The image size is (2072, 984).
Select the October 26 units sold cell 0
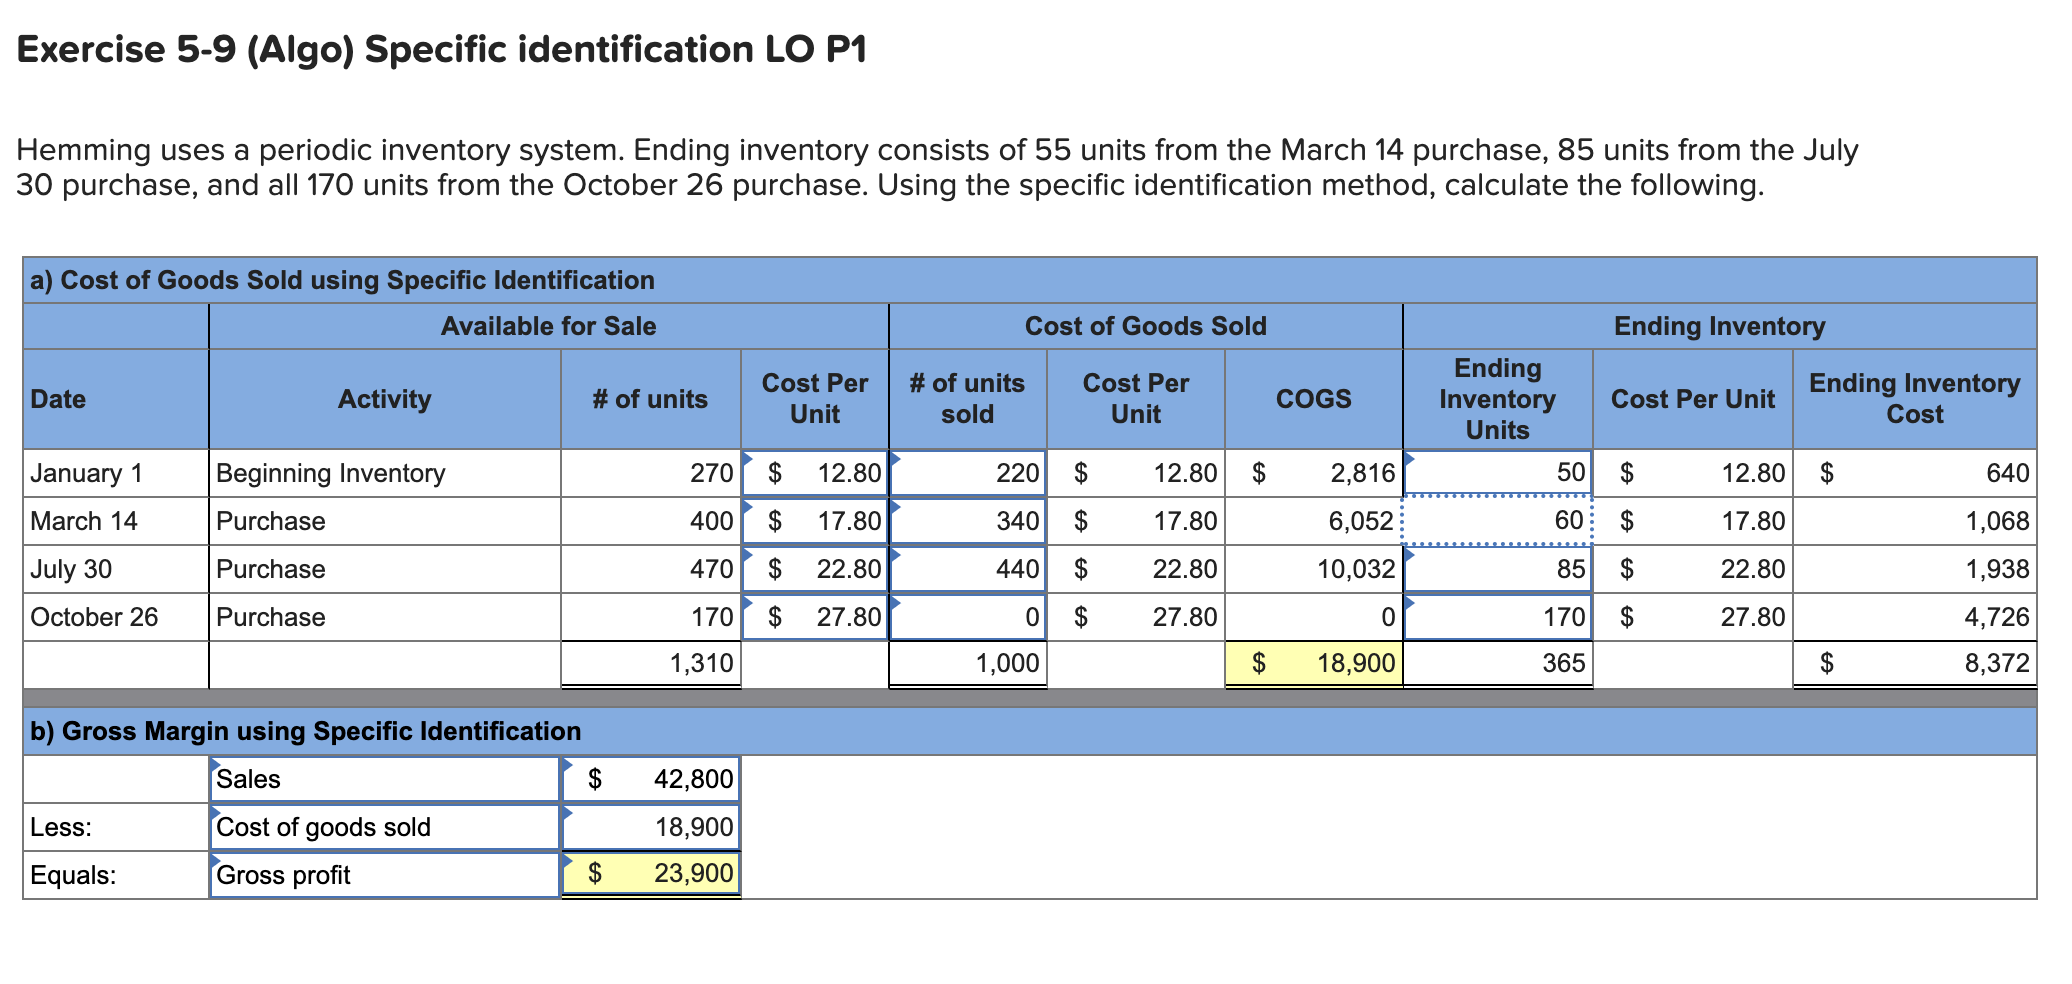pyautogui.click(x=968, y=617)
